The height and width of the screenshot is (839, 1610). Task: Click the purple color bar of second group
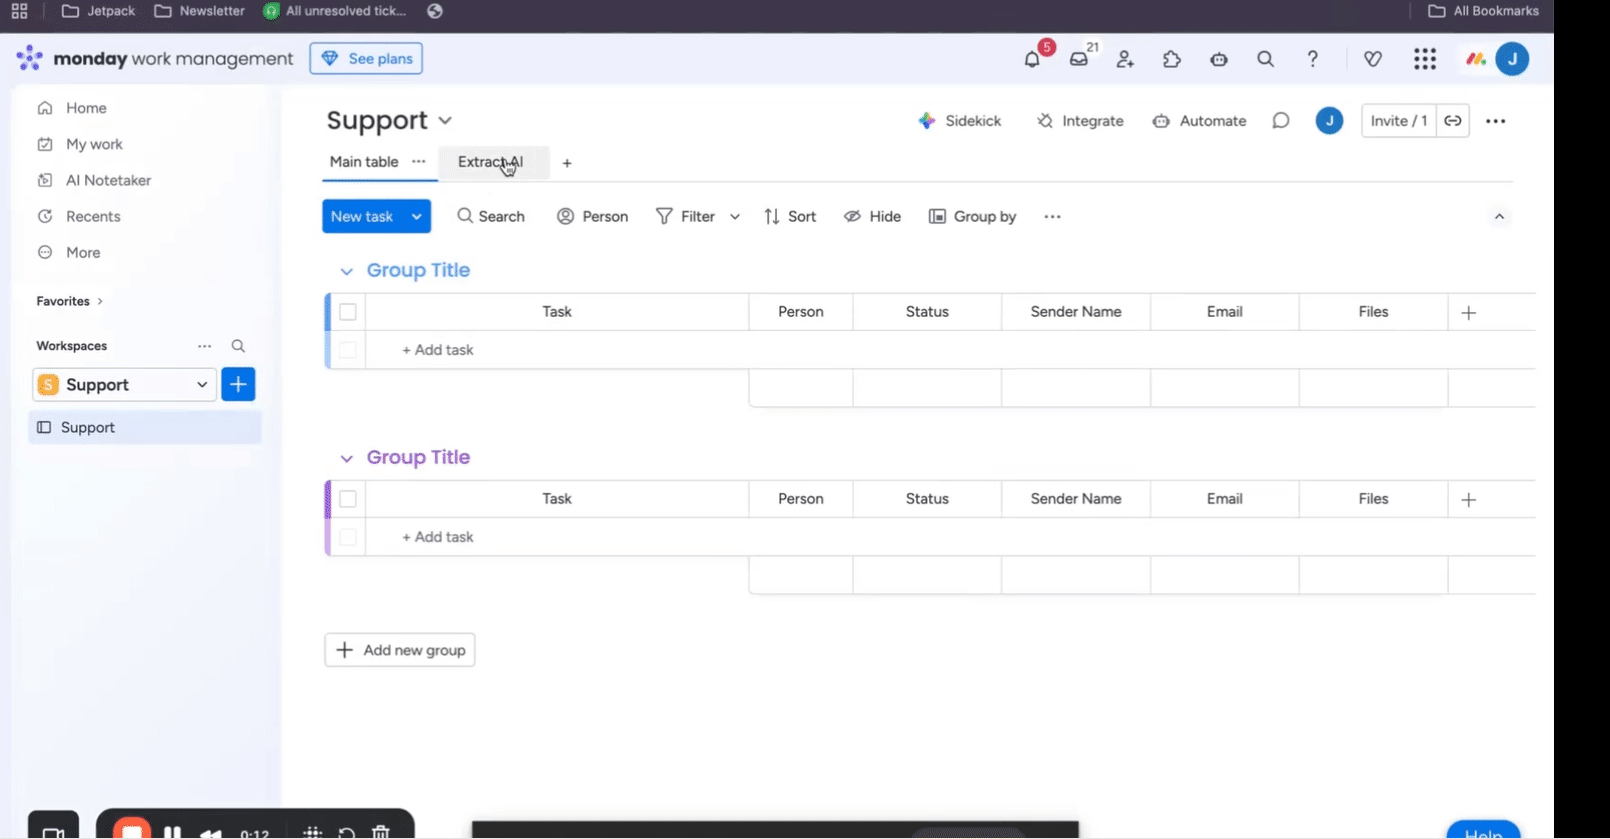tap(328, 518)
